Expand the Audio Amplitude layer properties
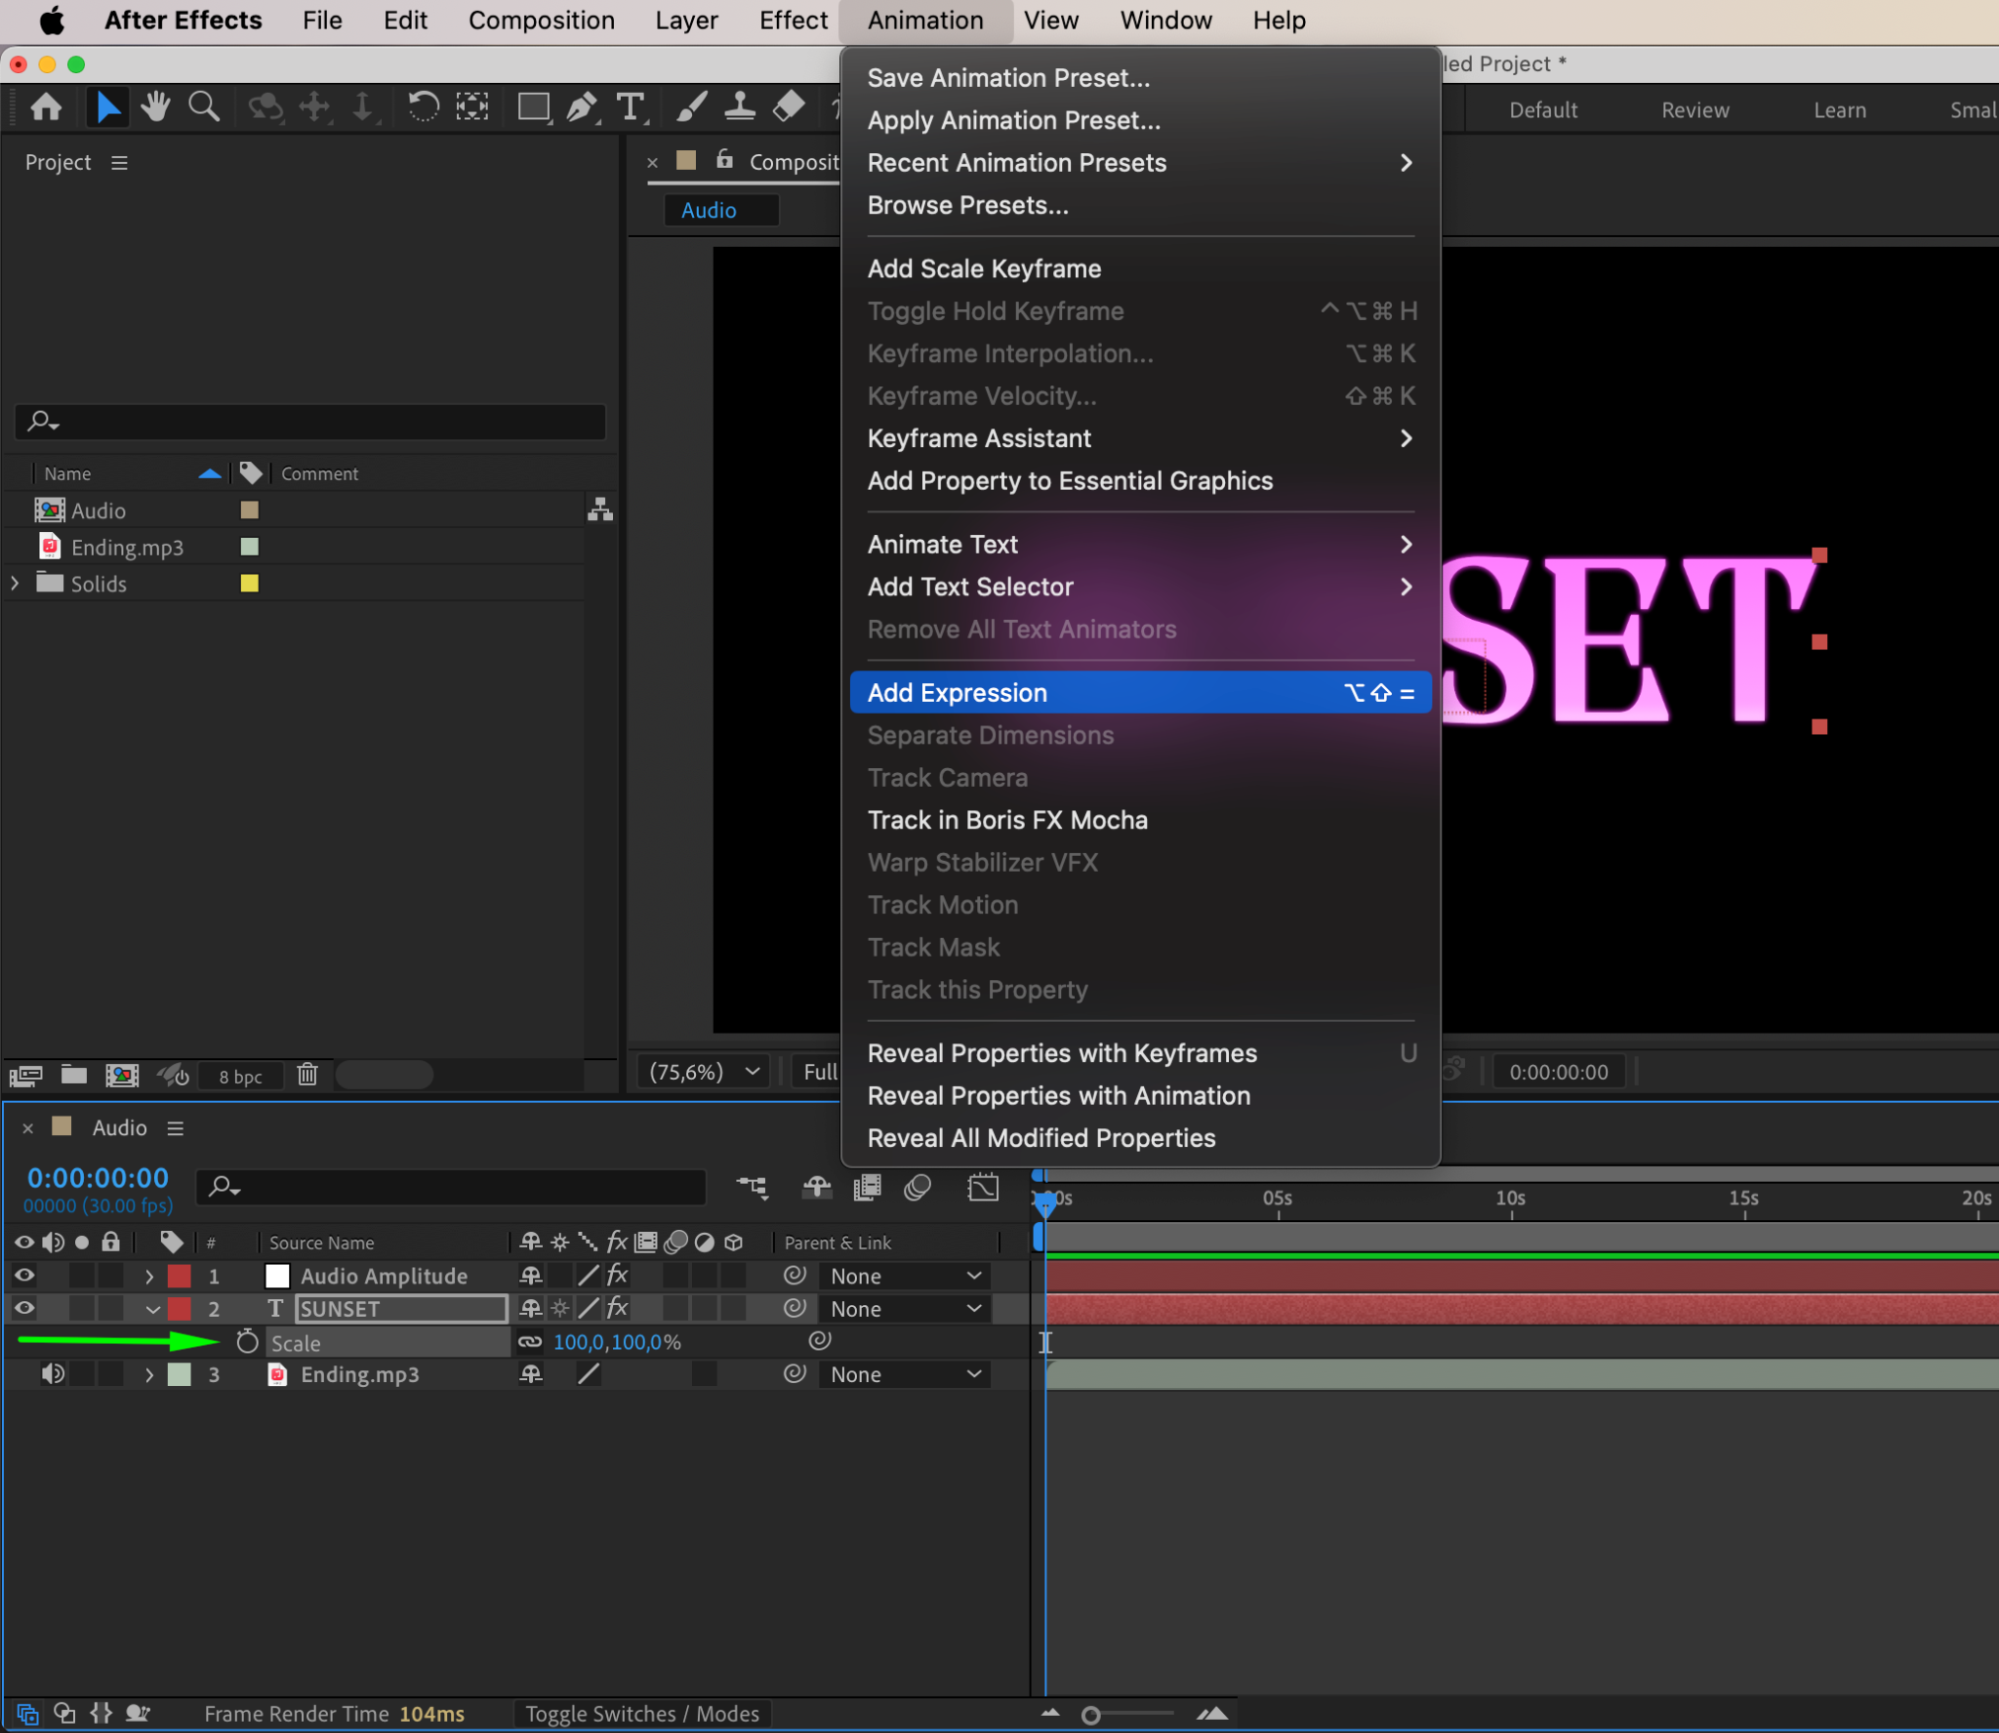Viewport: 1999px width, 1733px height. [x=149, y=1276]
